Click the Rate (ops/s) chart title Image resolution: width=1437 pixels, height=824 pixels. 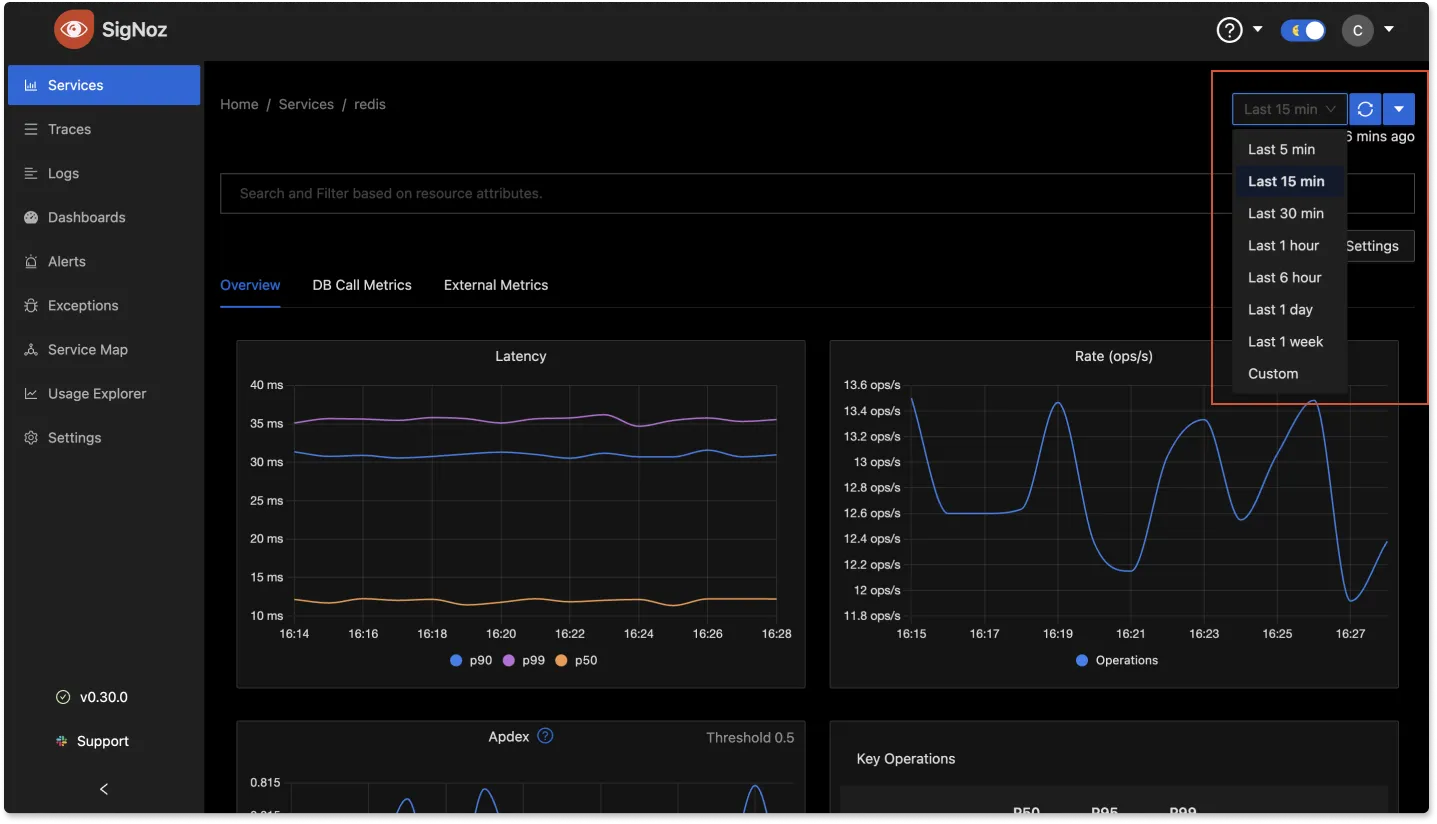[x=1113, y=356]
